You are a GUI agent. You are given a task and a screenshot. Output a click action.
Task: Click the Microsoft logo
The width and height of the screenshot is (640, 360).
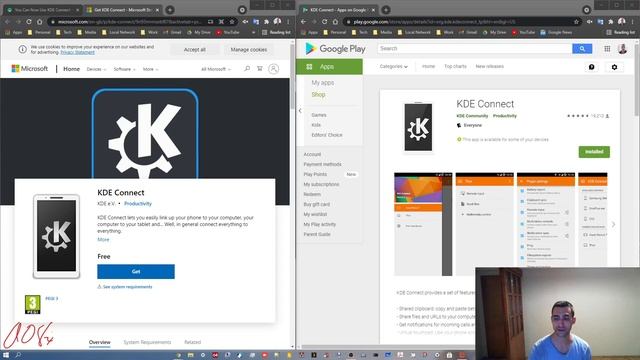[x=30, y=69]
